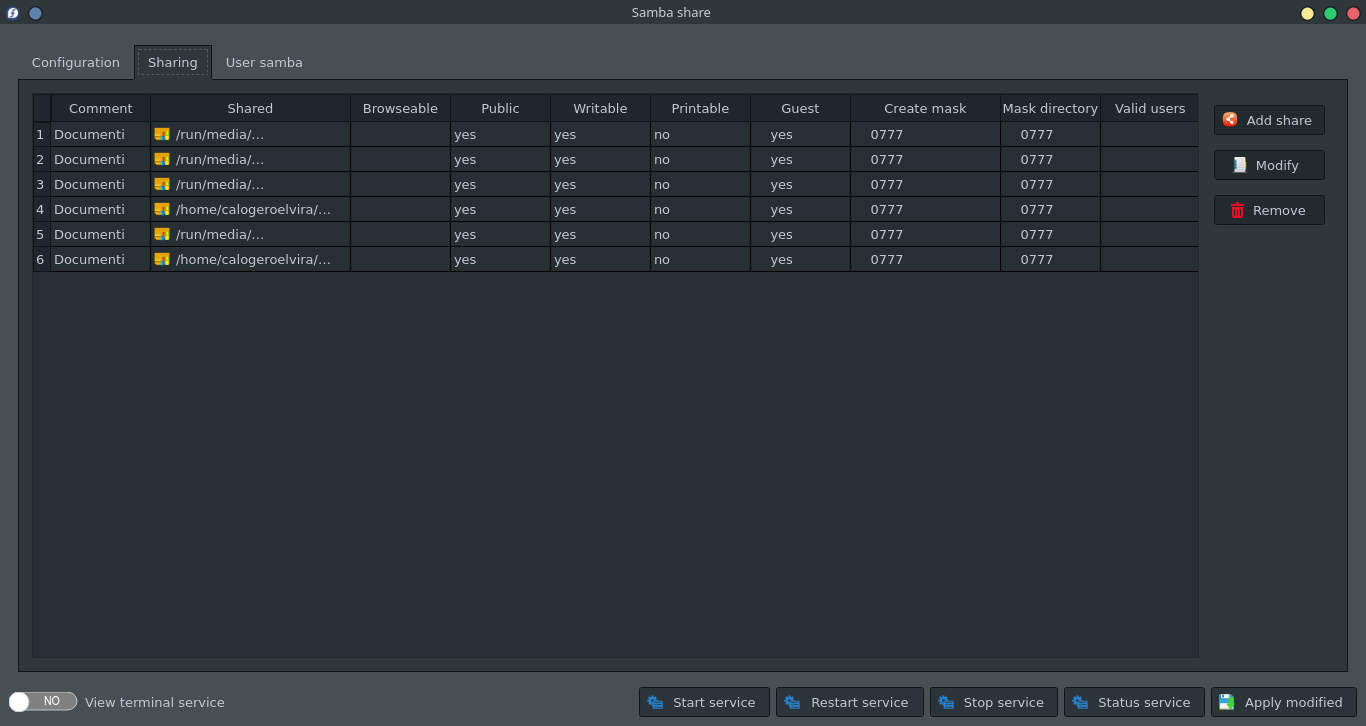Screen dimensions: 1366x726
Task: Click folder icon in row 1 Shared cell
Action: pyautogui.click(x=162, y=134)
